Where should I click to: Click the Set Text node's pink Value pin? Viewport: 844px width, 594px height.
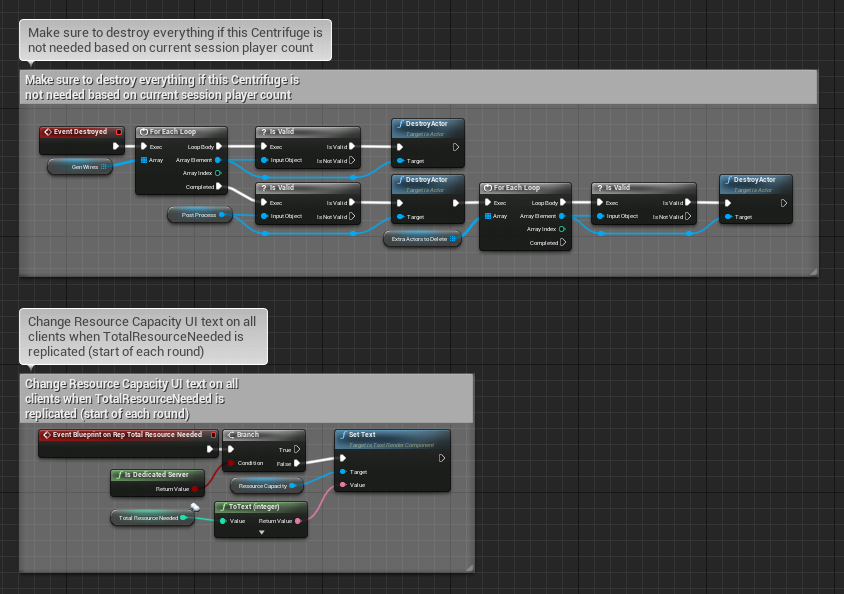pos(343,485)
